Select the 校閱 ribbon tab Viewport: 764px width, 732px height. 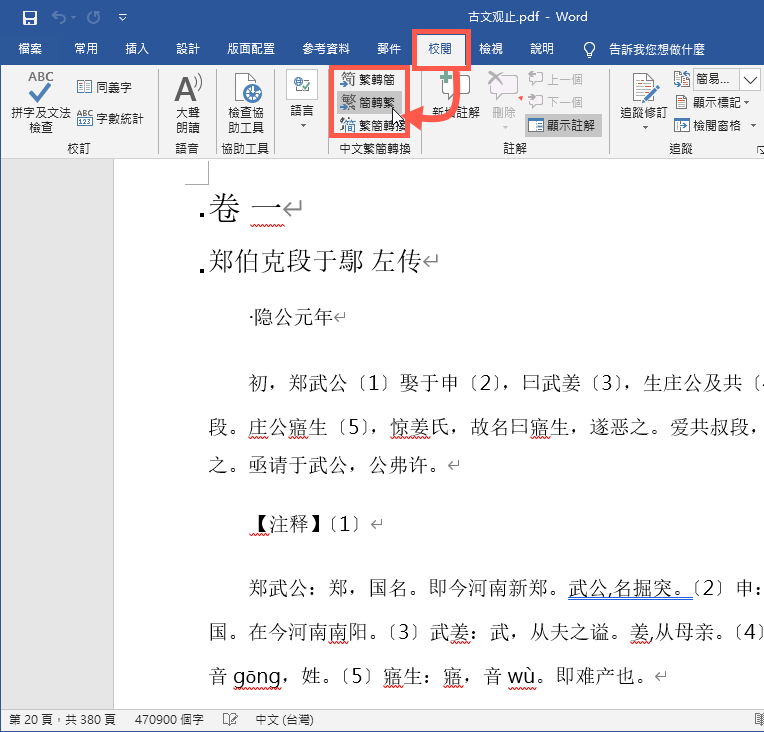coord(440,49)
